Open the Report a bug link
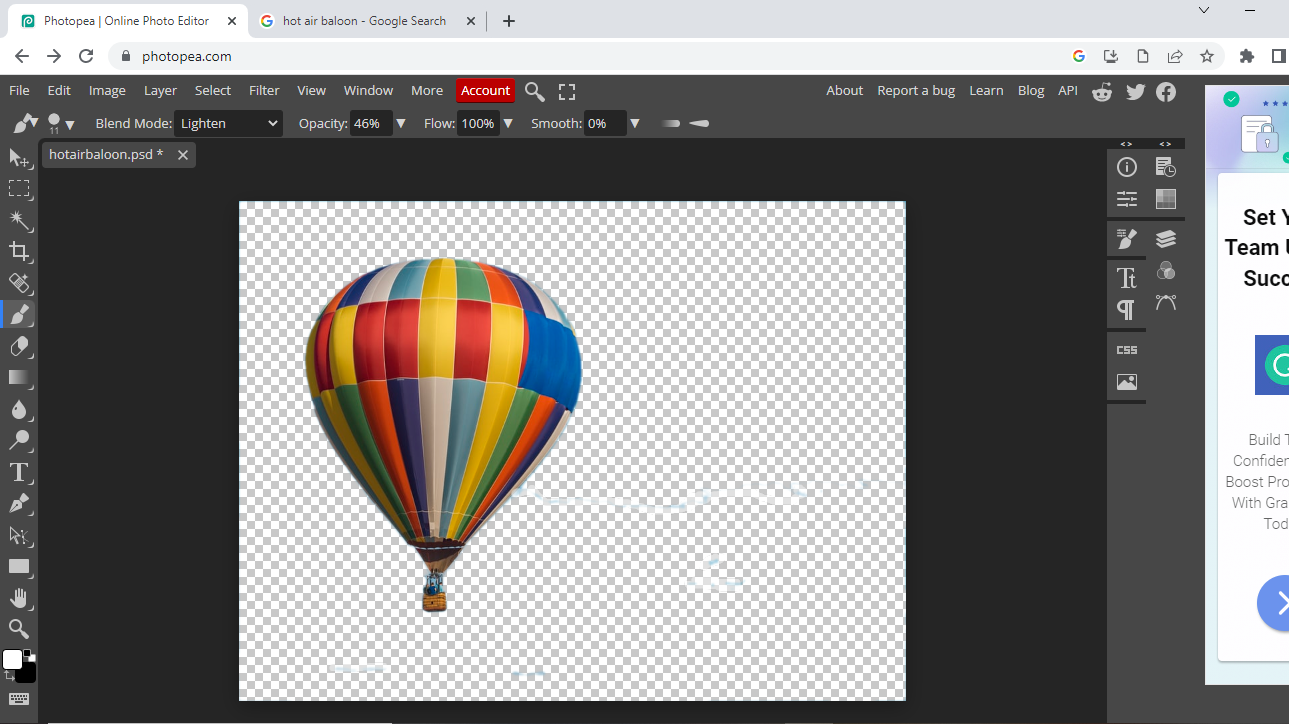The width and height of the screenshot is (1289, 724). [x=916, y=90]
